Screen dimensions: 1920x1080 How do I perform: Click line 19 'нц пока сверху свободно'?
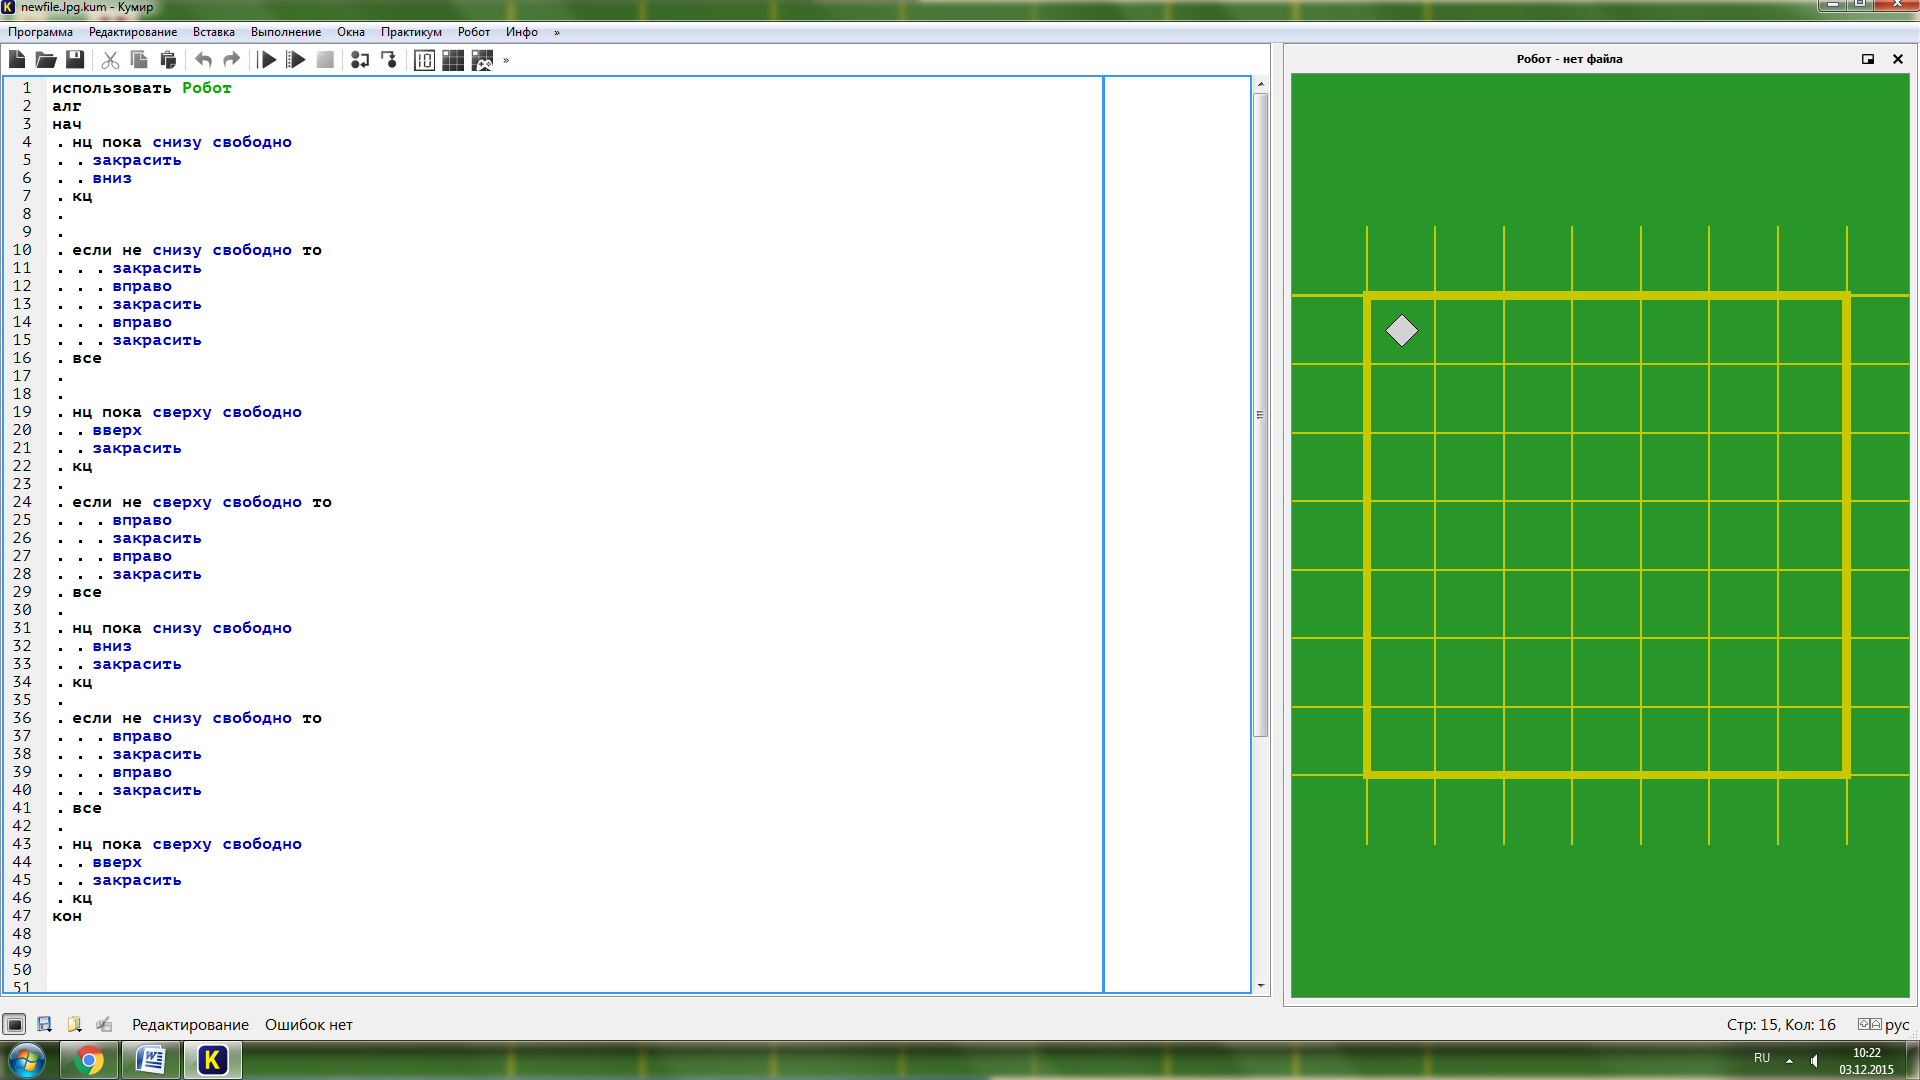pyautogui.click(x=187, y=412)
